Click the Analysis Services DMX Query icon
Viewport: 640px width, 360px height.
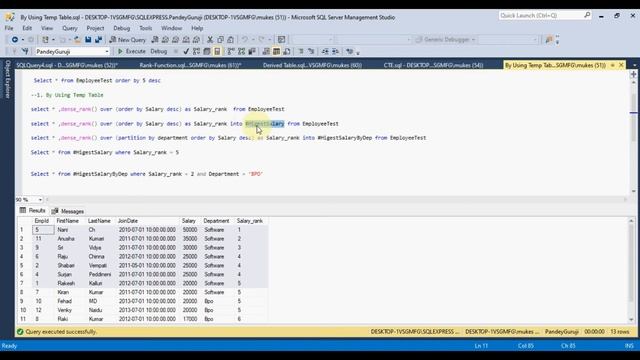pos(176,40)
